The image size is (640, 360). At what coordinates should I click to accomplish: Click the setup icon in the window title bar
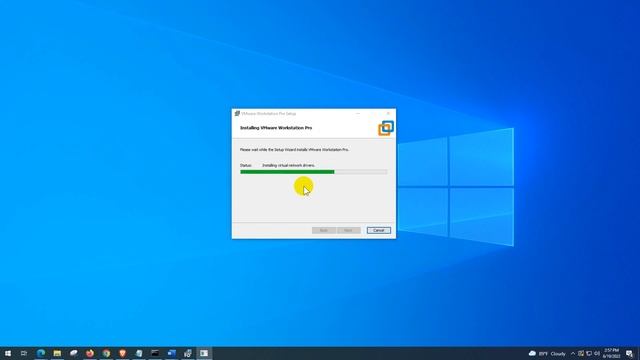pyautogui.click(x=237, y=113)
